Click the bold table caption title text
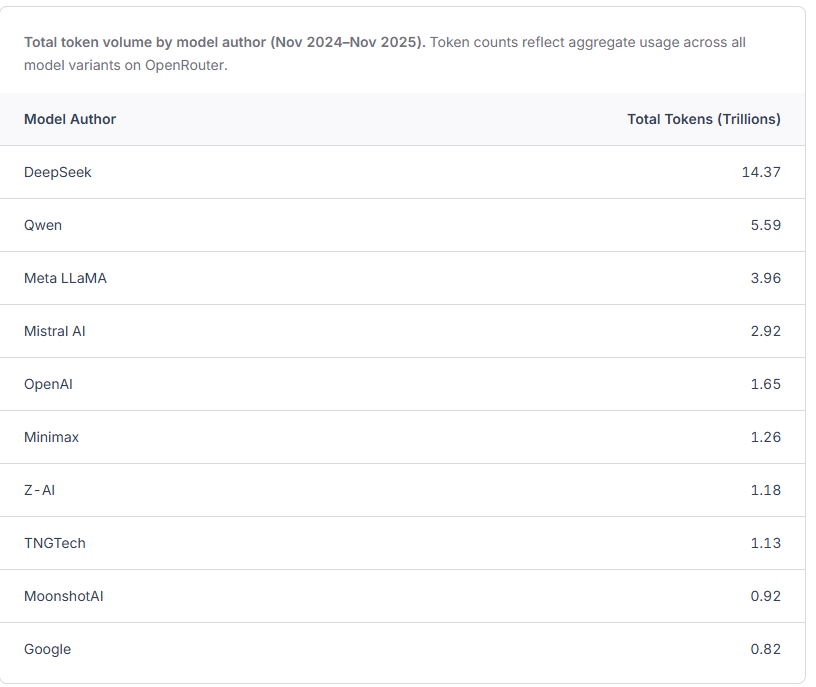 [x=225, y=42]
